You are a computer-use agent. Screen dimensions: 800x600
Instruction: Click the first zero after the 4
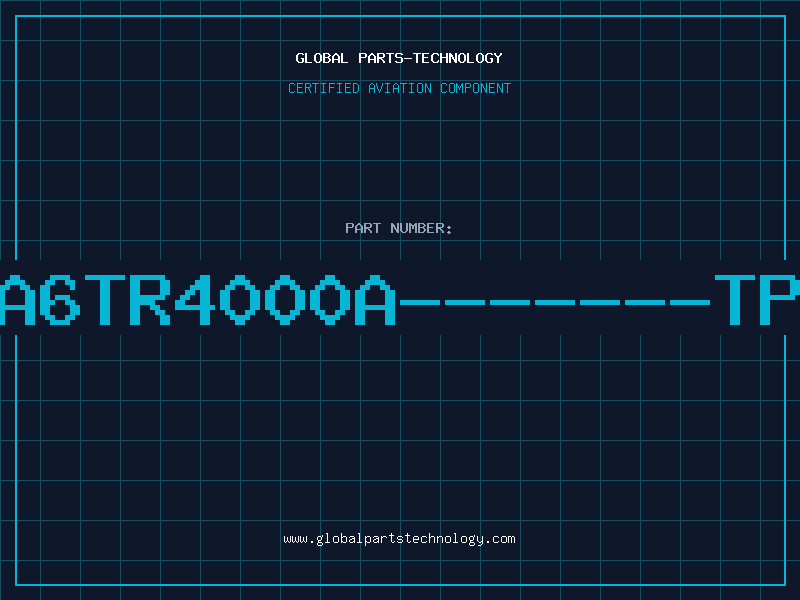[x=240, y=300]
